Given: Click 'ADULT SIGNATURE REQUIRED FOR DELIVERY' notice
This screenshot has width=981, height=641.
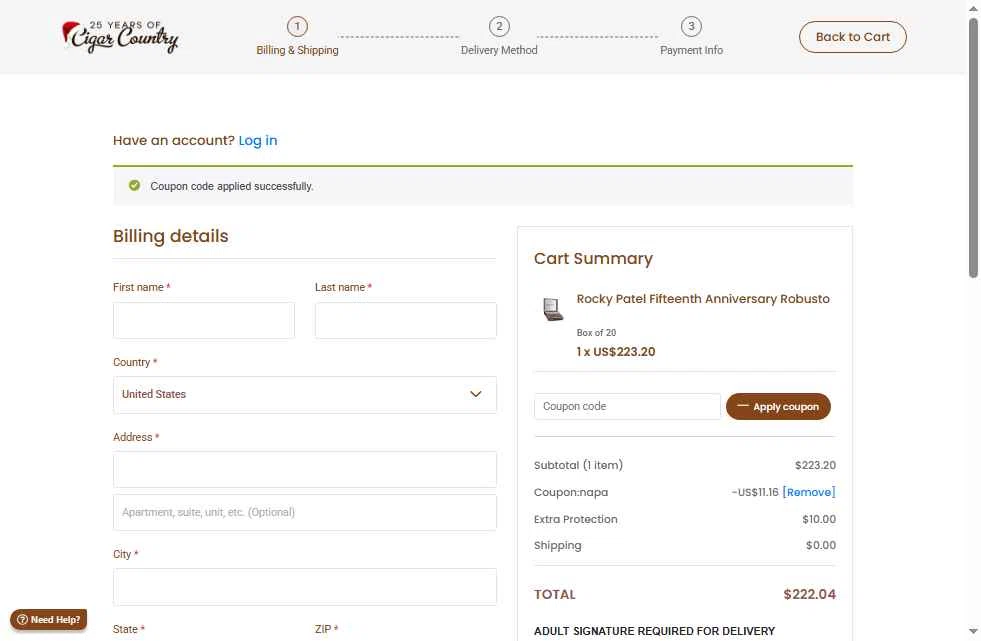Looking at the screenshot, I should pyautogui.click(x=654, y=631).
